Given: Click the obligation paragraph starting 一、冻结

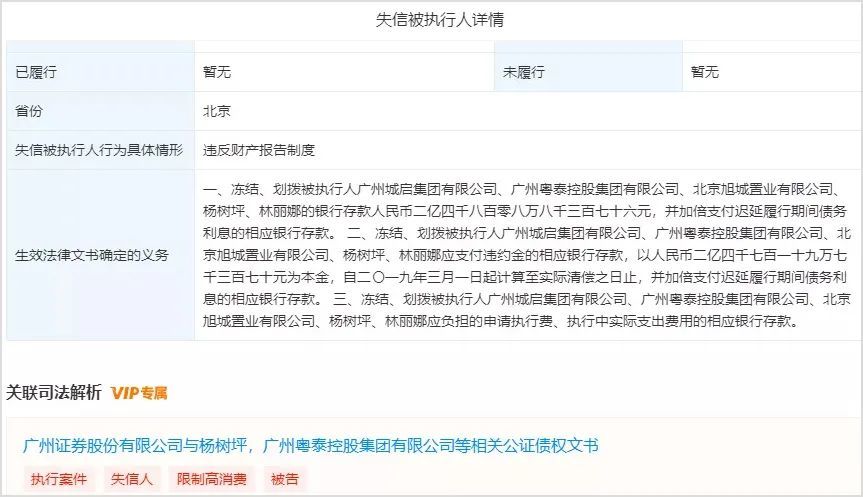Looking at the screenshot, I should [x=527, y=255].
